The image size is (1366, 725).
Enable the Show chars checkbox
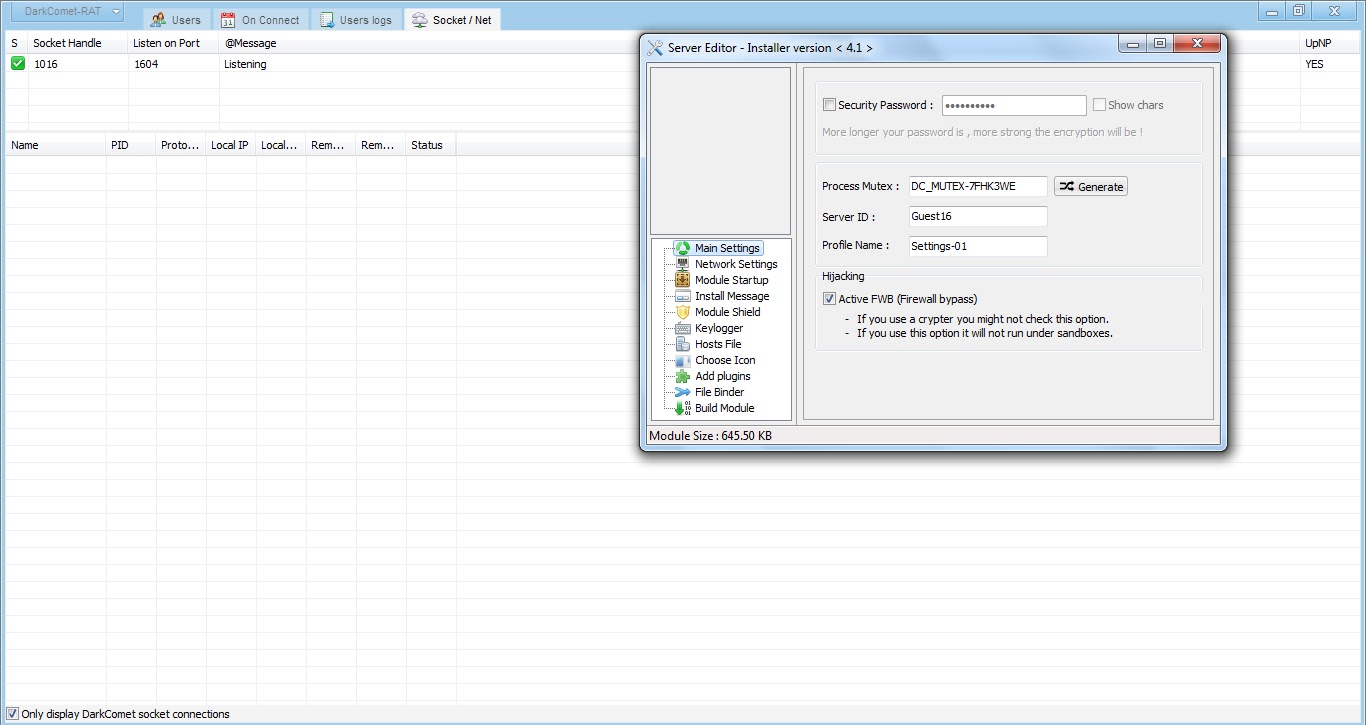(x=1099, y=105)
